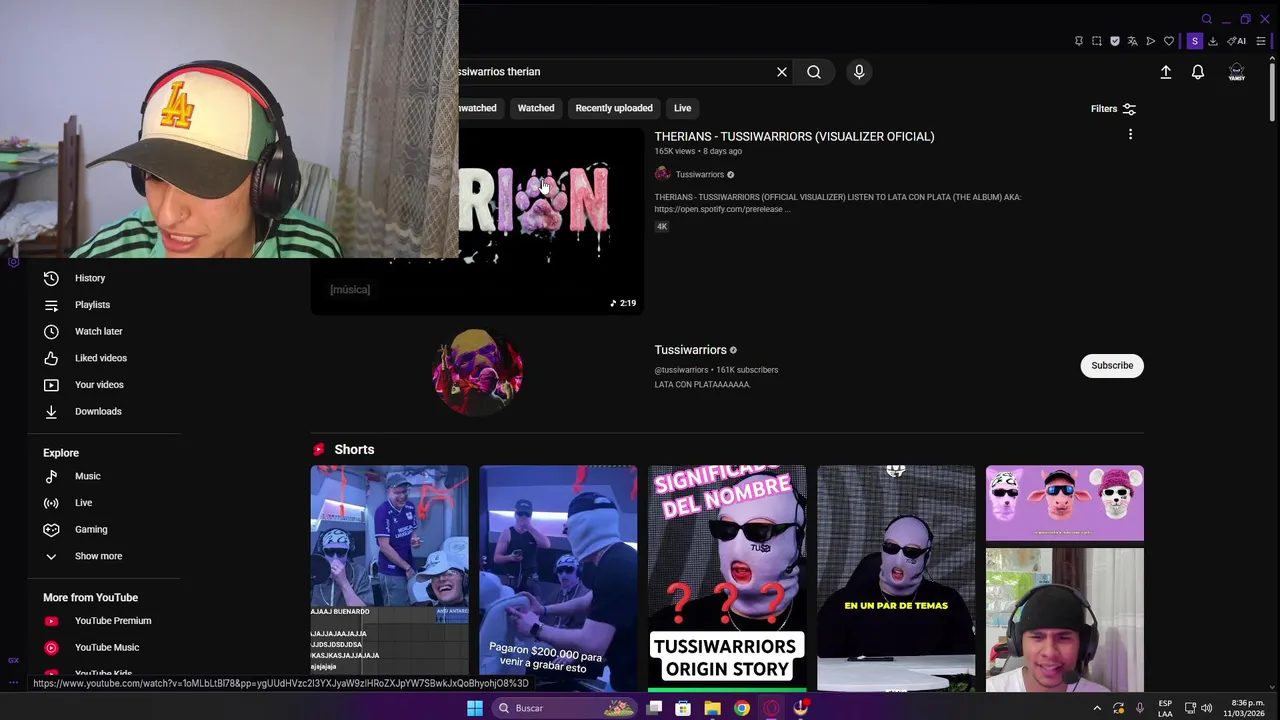
Task: Open the AI assistant toolbar button
Action: click(x=1237, y=41)
